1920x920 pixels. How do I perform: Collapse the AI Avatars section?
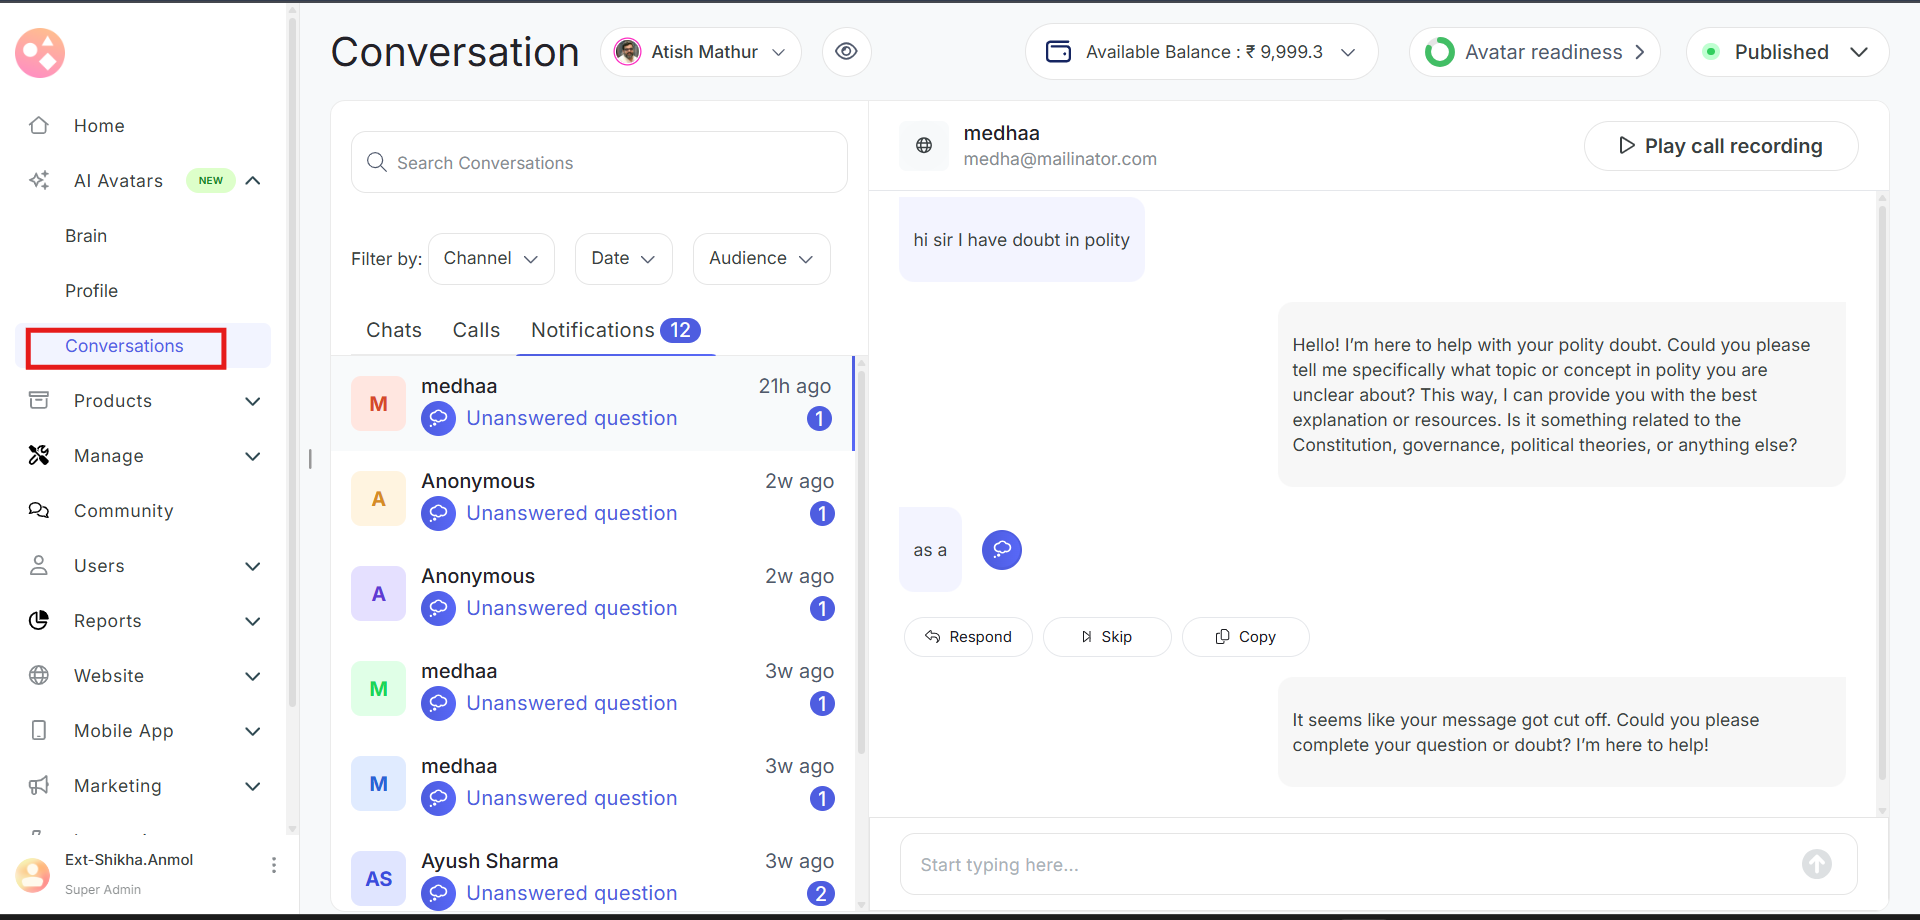coord(253,181)
